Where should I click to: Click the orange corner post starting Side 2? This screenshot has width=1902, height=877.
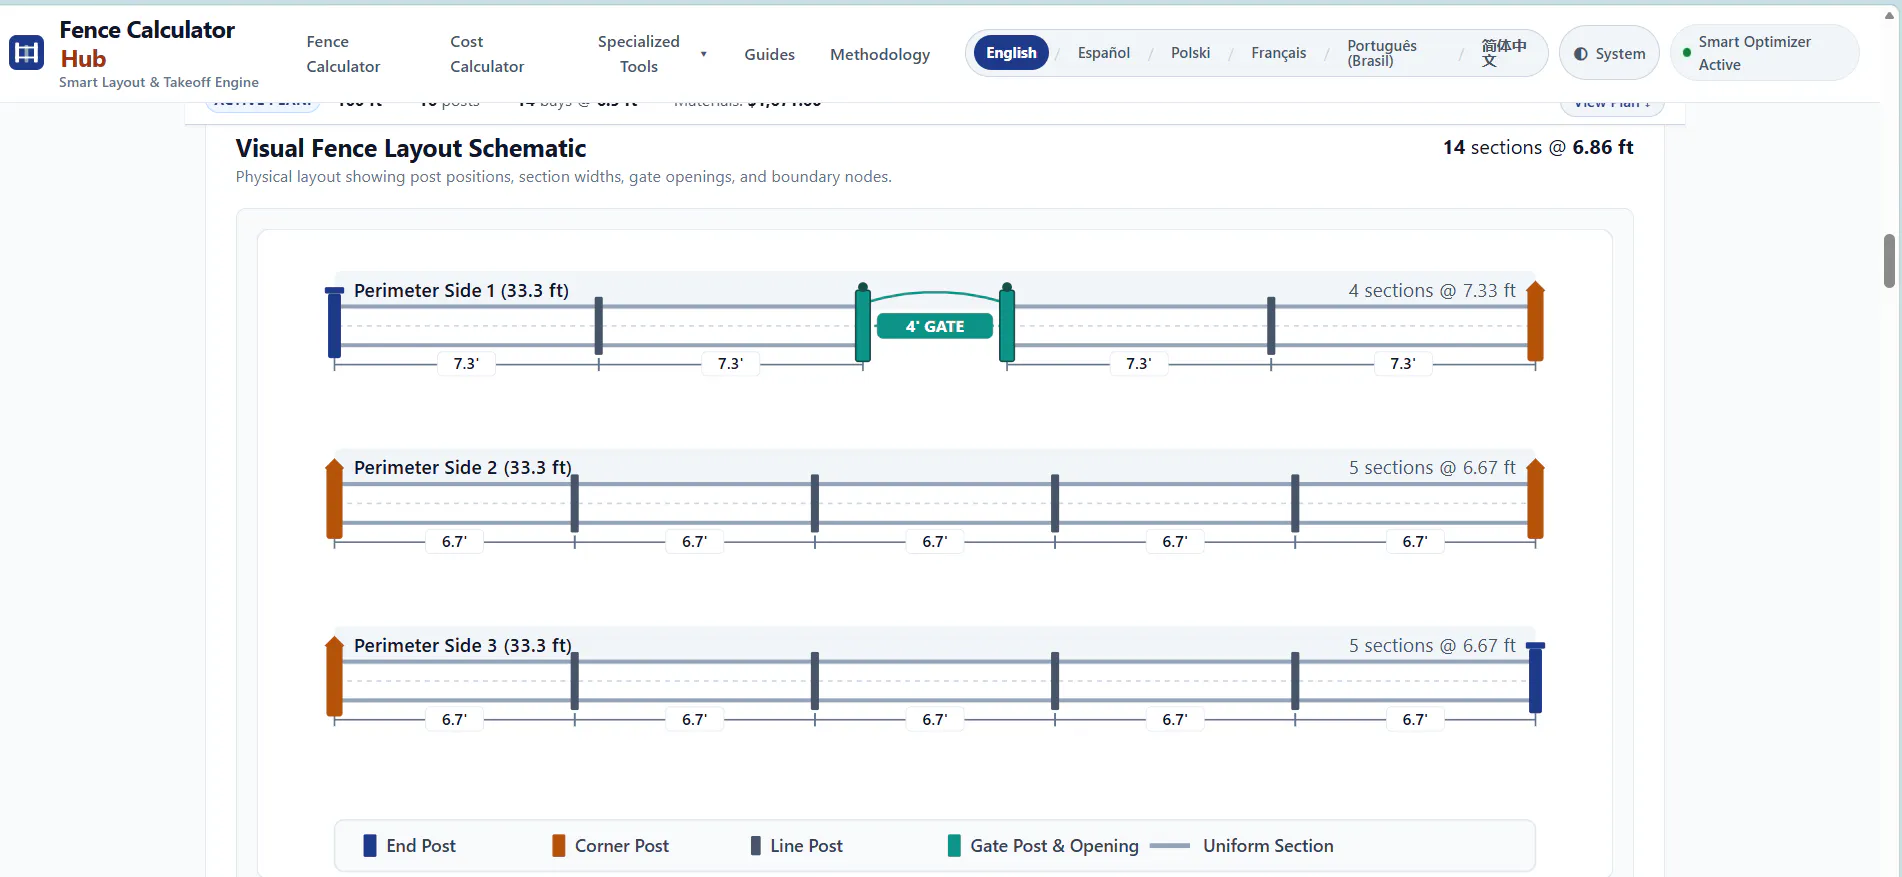335,499
